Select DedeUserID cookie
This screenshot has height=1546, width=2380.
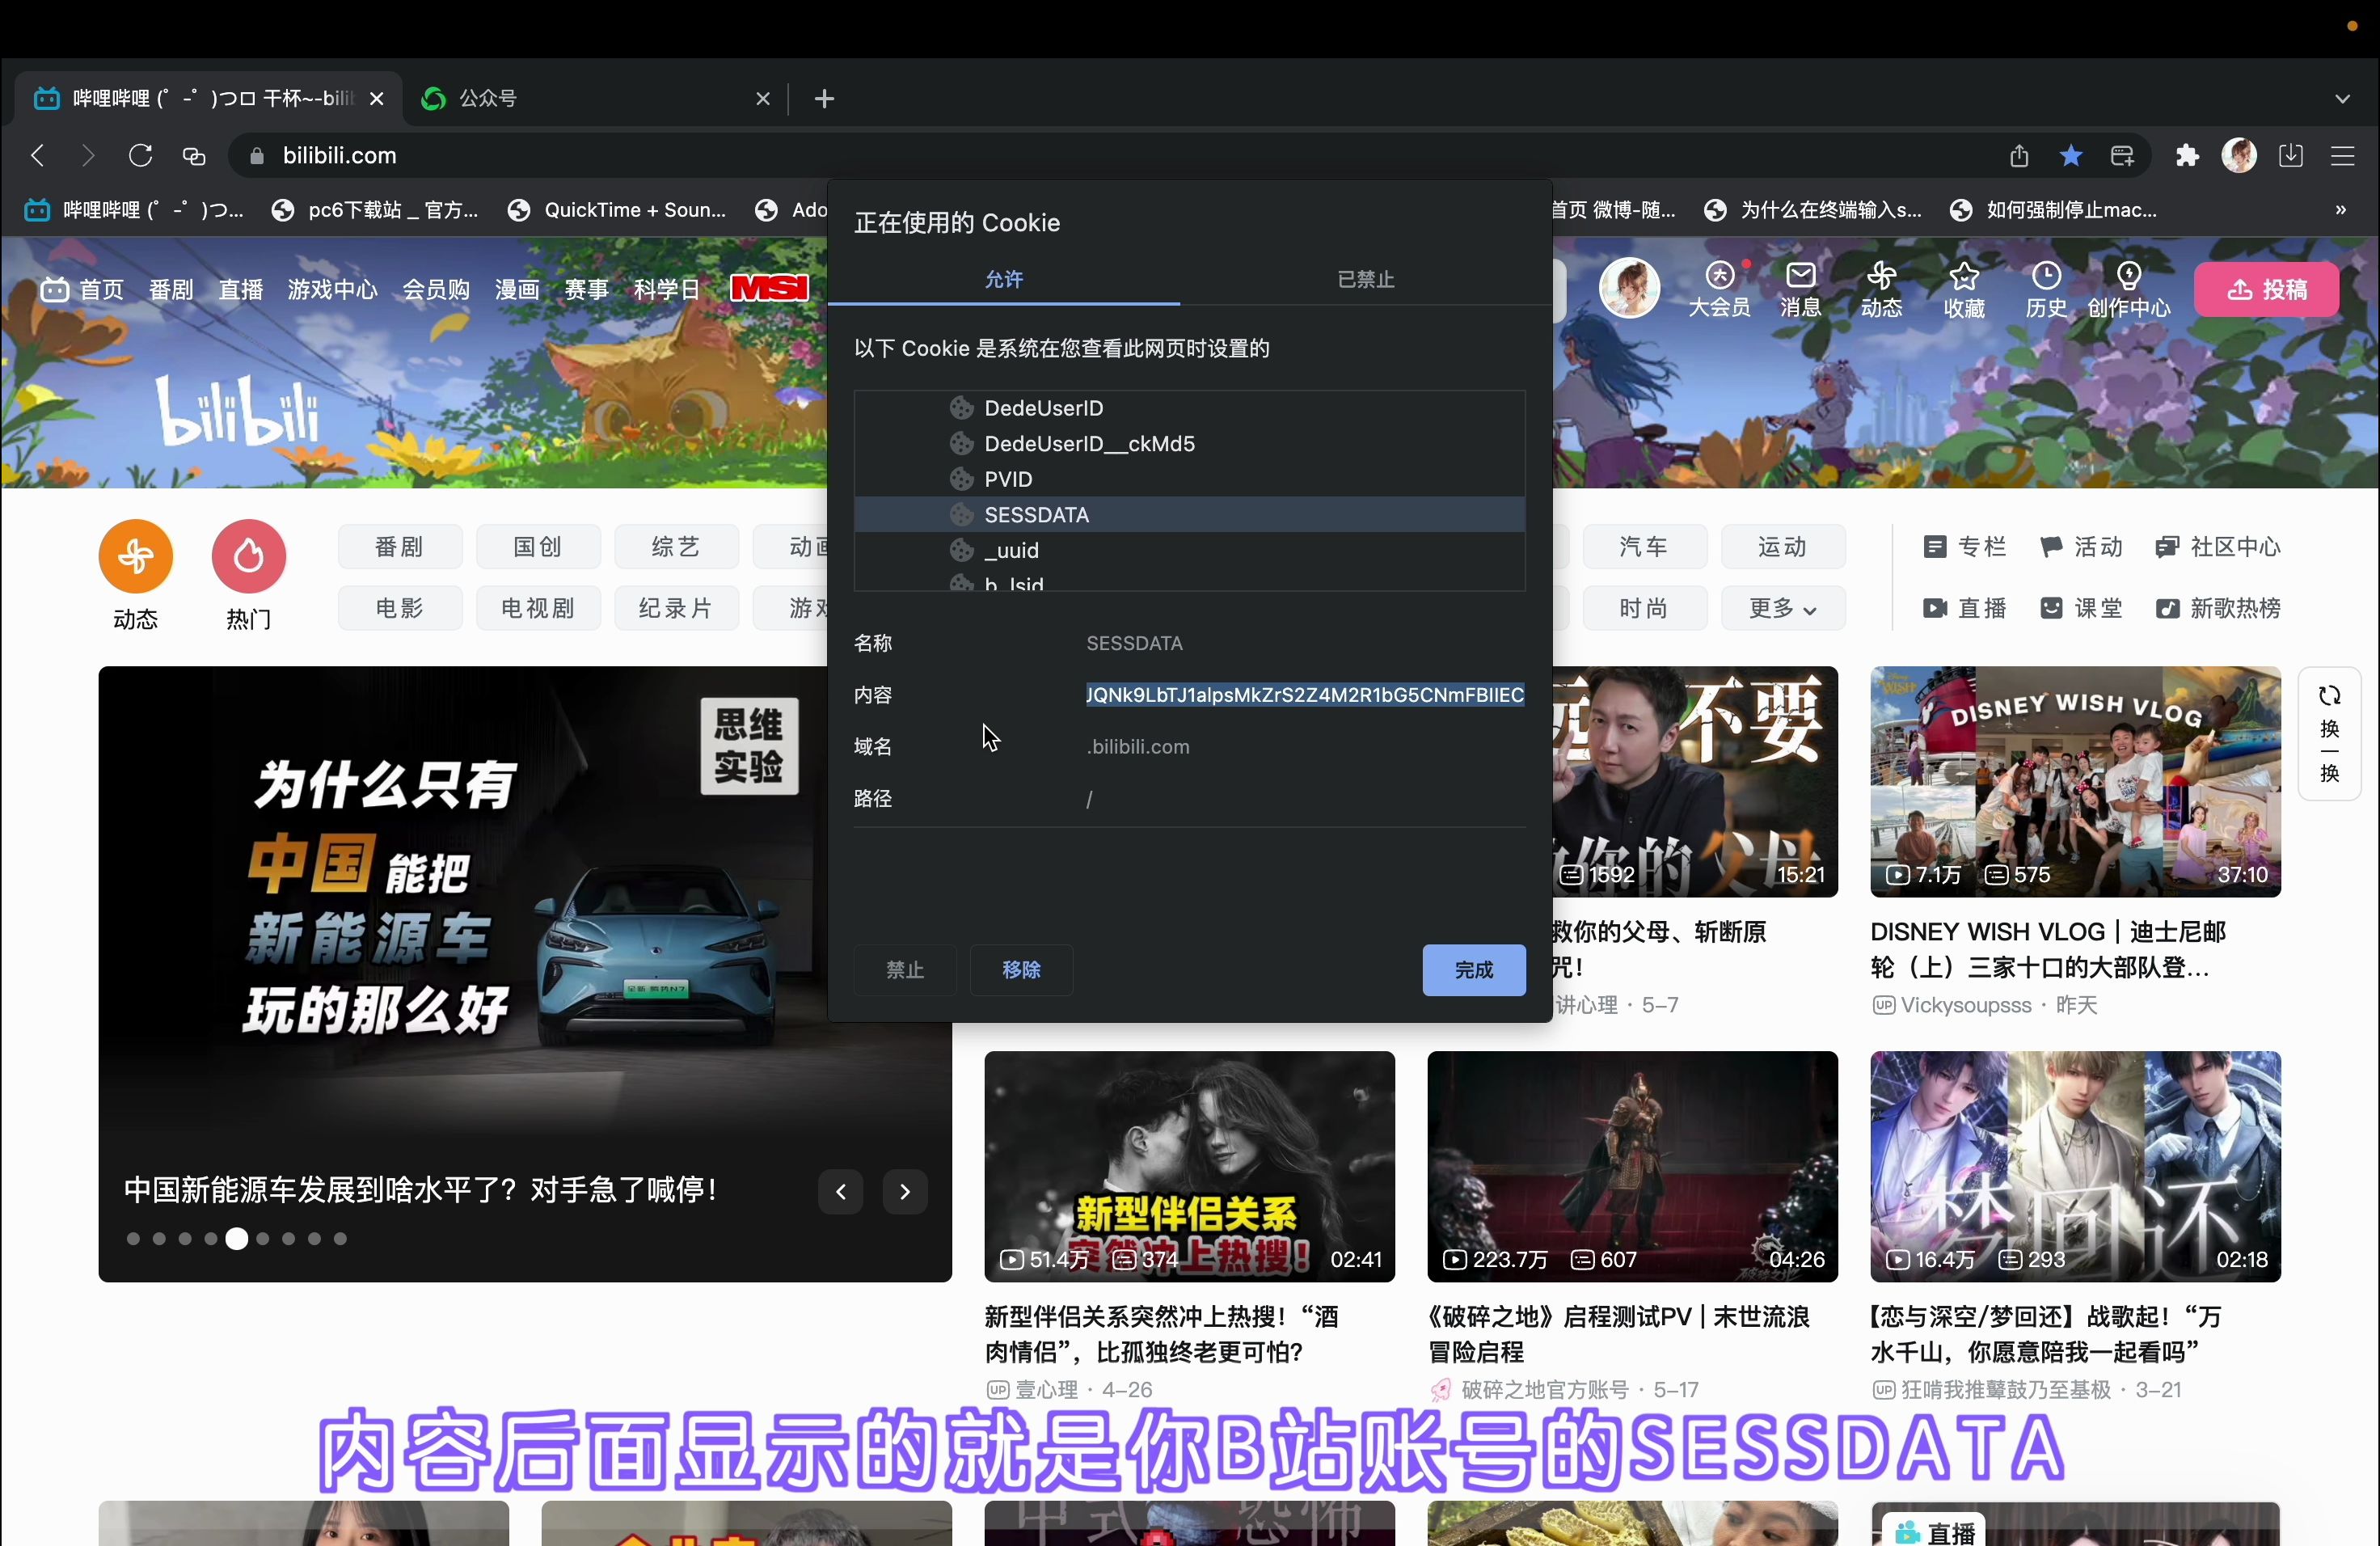pyautogui.click(x=1190, y=408)
